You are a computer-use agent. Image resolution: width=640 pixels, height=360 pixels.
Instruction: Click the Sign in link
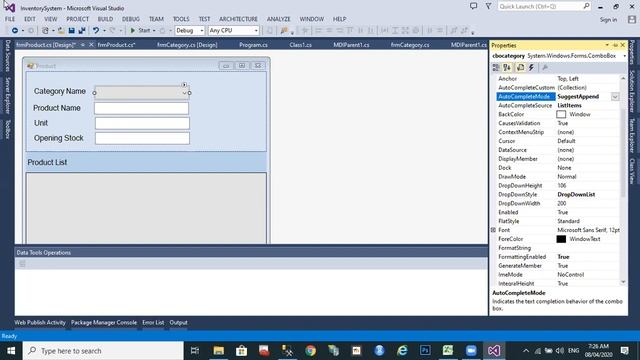tap(608, 20)
